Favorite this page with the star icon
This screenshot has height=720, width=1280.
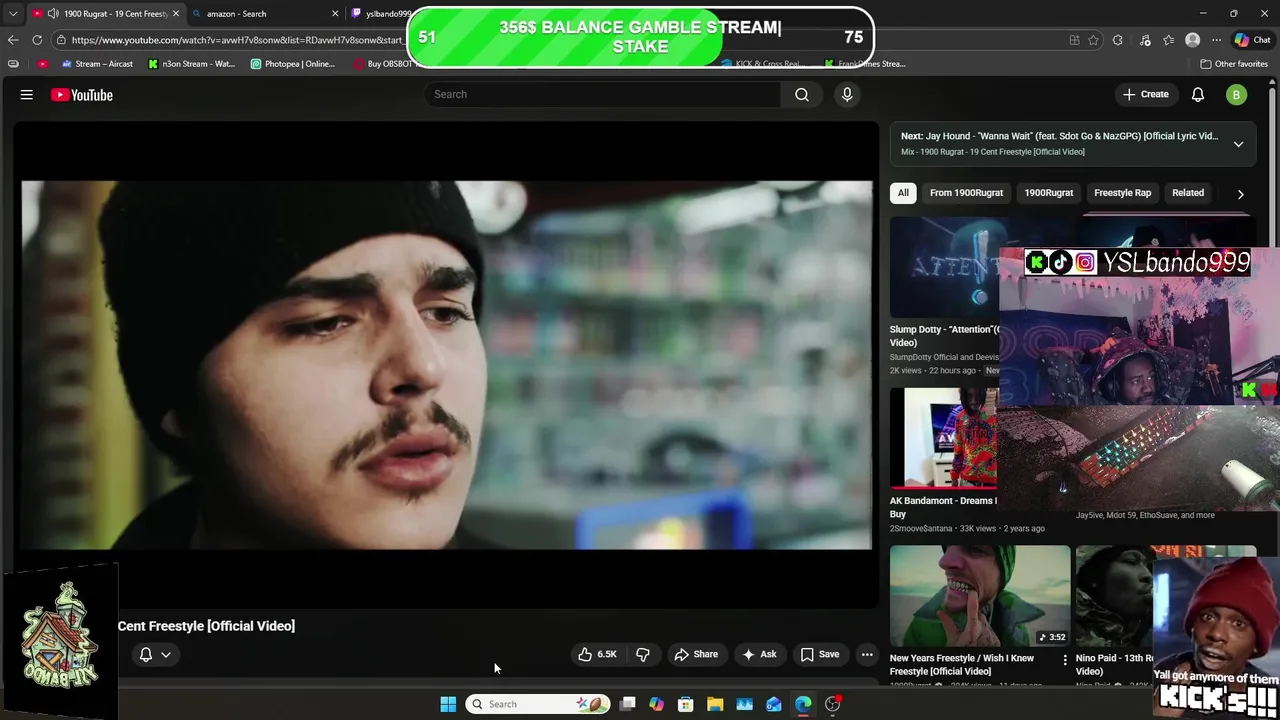pyautogui.click(x=1093, y=40)
